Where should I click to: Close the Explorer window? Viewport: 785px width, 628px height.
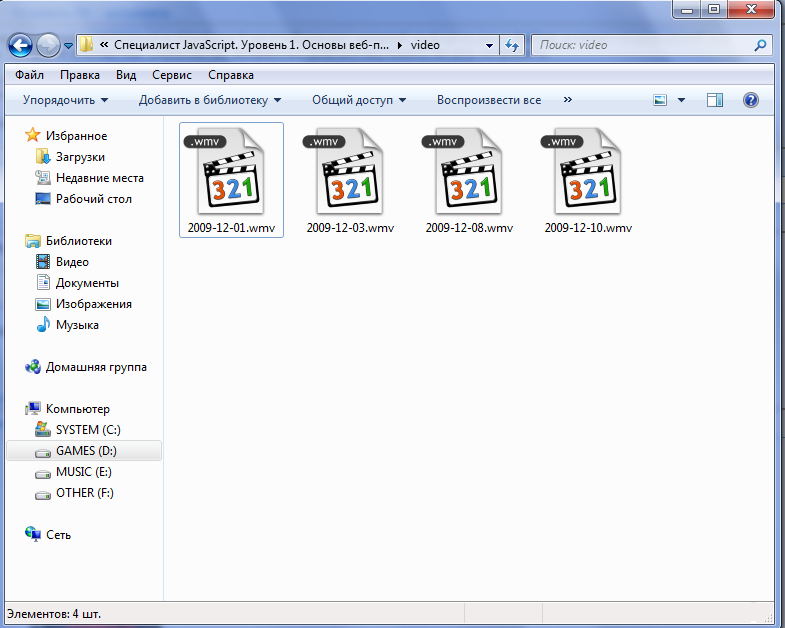tap(751, 9)
